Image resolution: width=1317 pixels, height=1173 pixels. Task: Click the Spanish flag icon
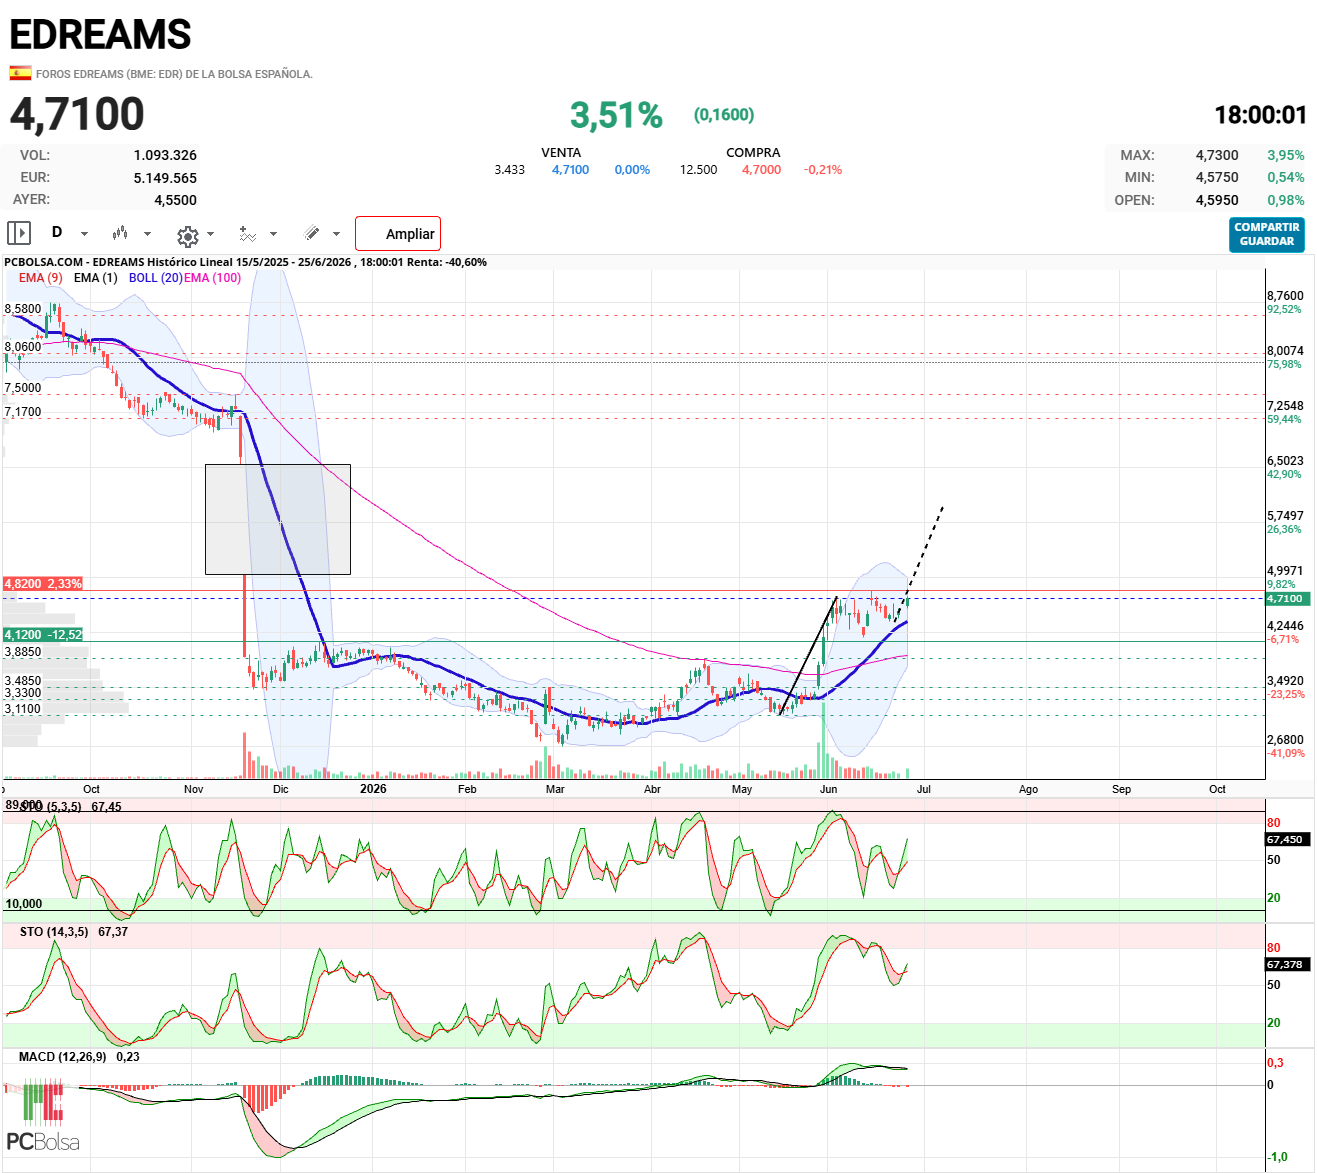pyautogui.click(x=20, y=73)
